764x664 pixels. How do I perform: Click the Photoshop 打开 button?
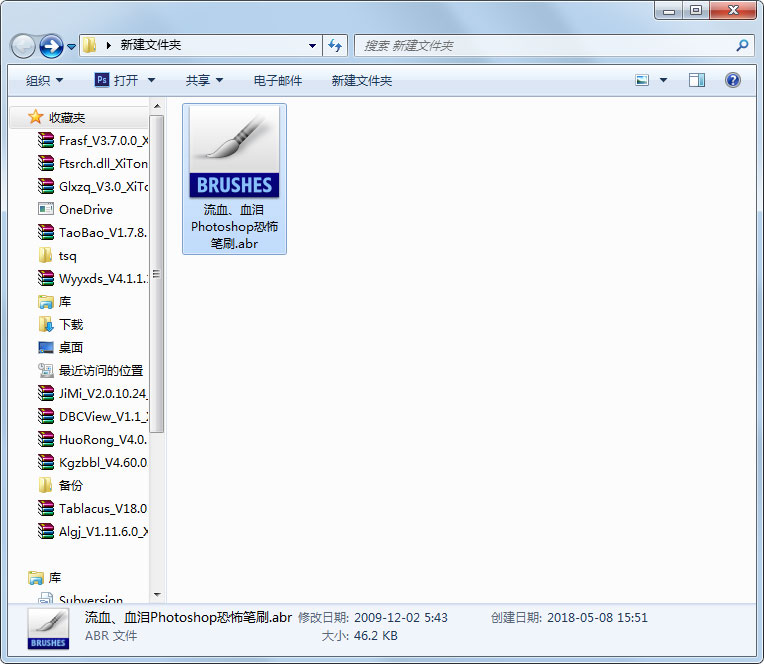coord(116,80)
